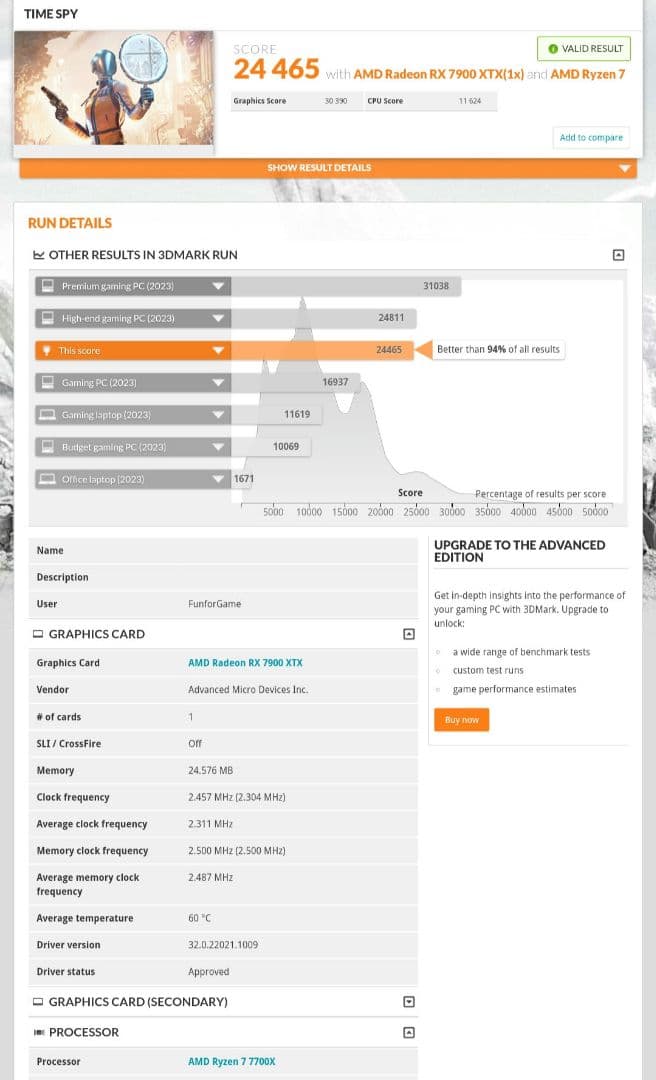The height and width of the screenshot is (1080, 656).
Task: Open the Premium gaming PC (2023) dropdown
Action: [218, 286]
